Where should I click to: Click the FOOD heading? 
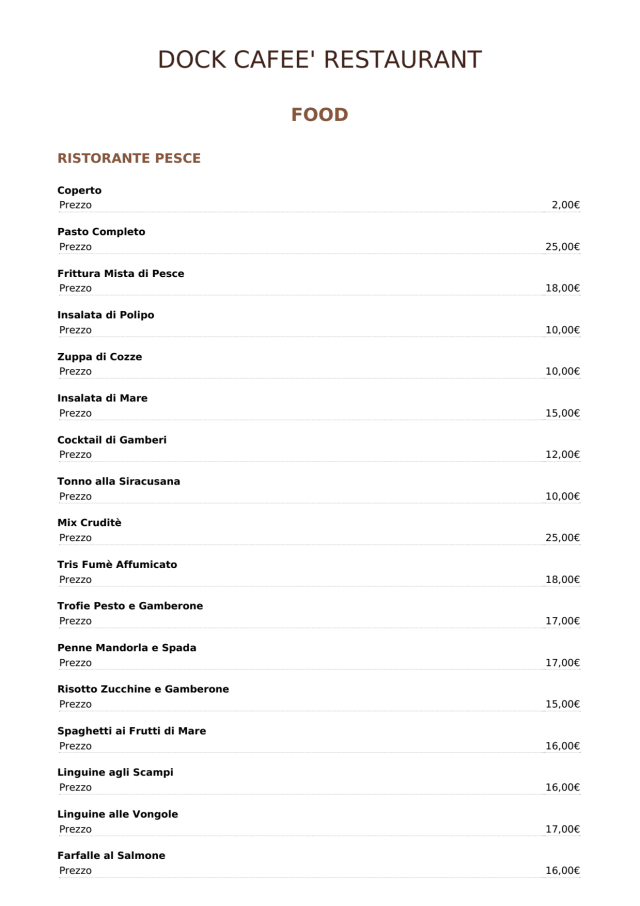click(x=320, y=115)
